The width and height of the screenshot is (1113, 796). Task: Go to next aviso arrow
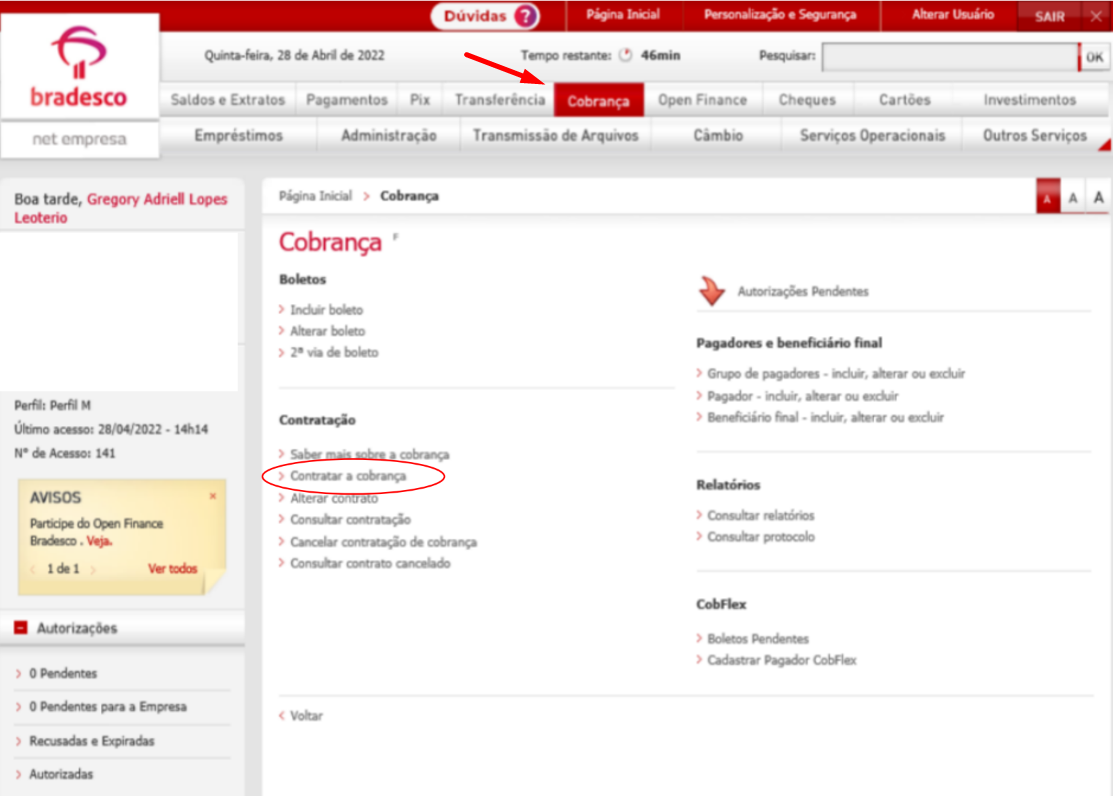coord(93,569)
